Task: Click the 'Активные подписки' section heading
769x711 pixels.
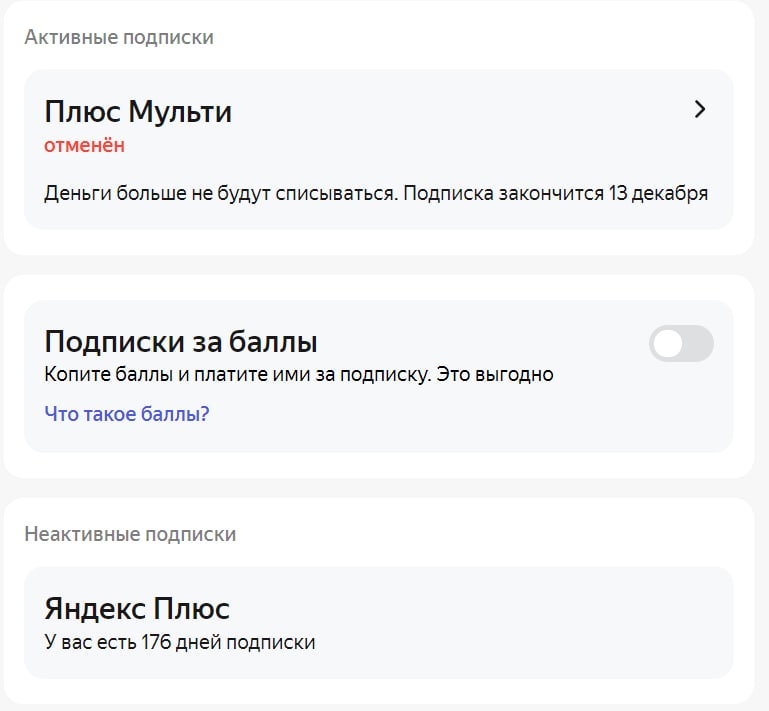Action: tap(119, 38)
